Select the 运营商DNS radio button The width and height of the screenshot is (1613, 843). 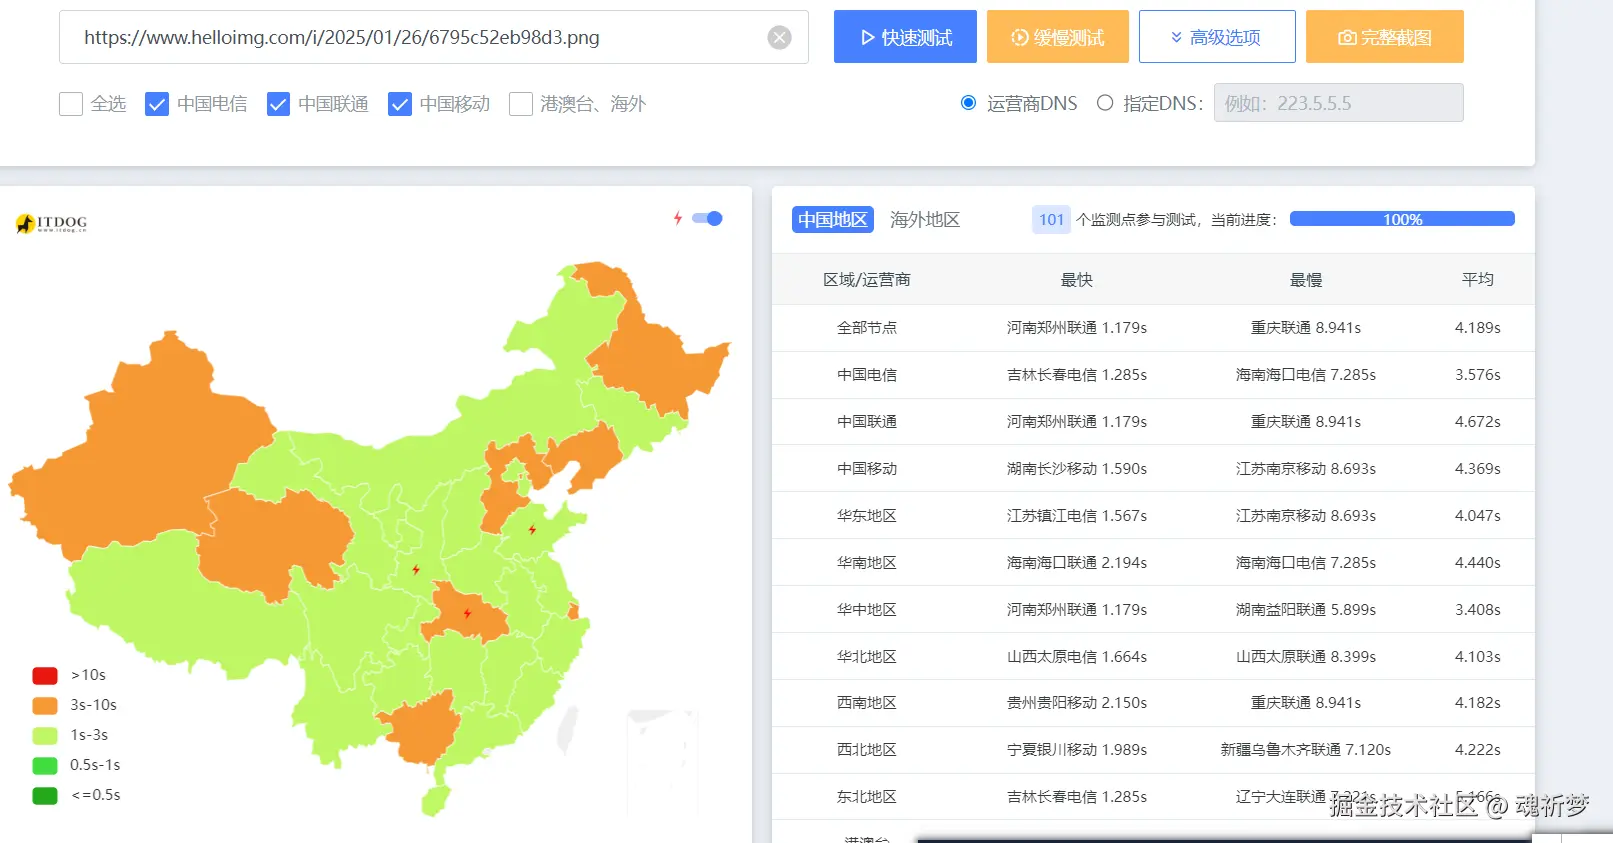(968, 103)
